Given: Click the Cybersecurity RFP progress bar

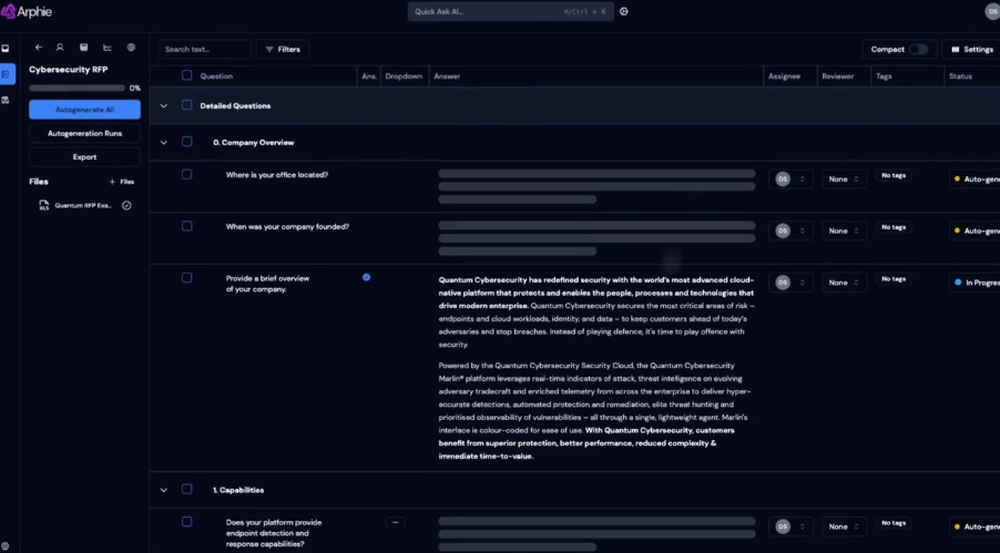Looking at the screenshot, I should tap(77, 88).
